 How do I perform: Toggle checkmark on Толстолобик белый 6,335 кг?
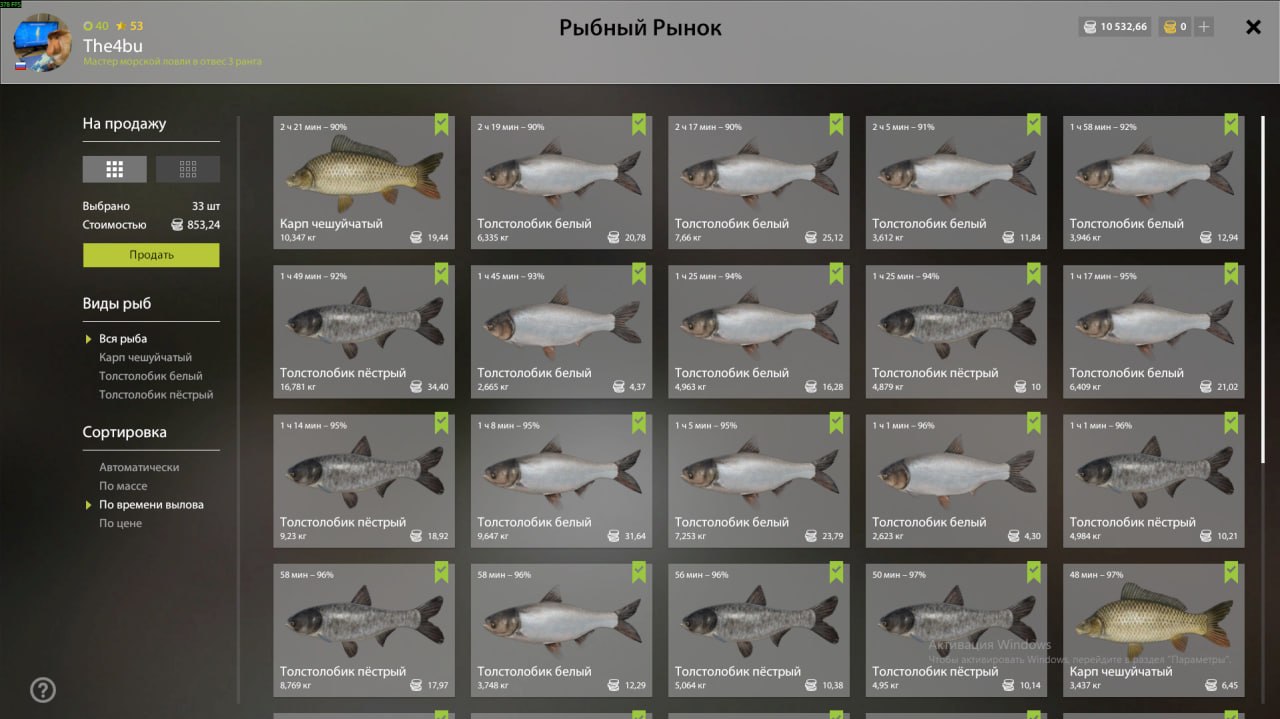click(639, 124)
